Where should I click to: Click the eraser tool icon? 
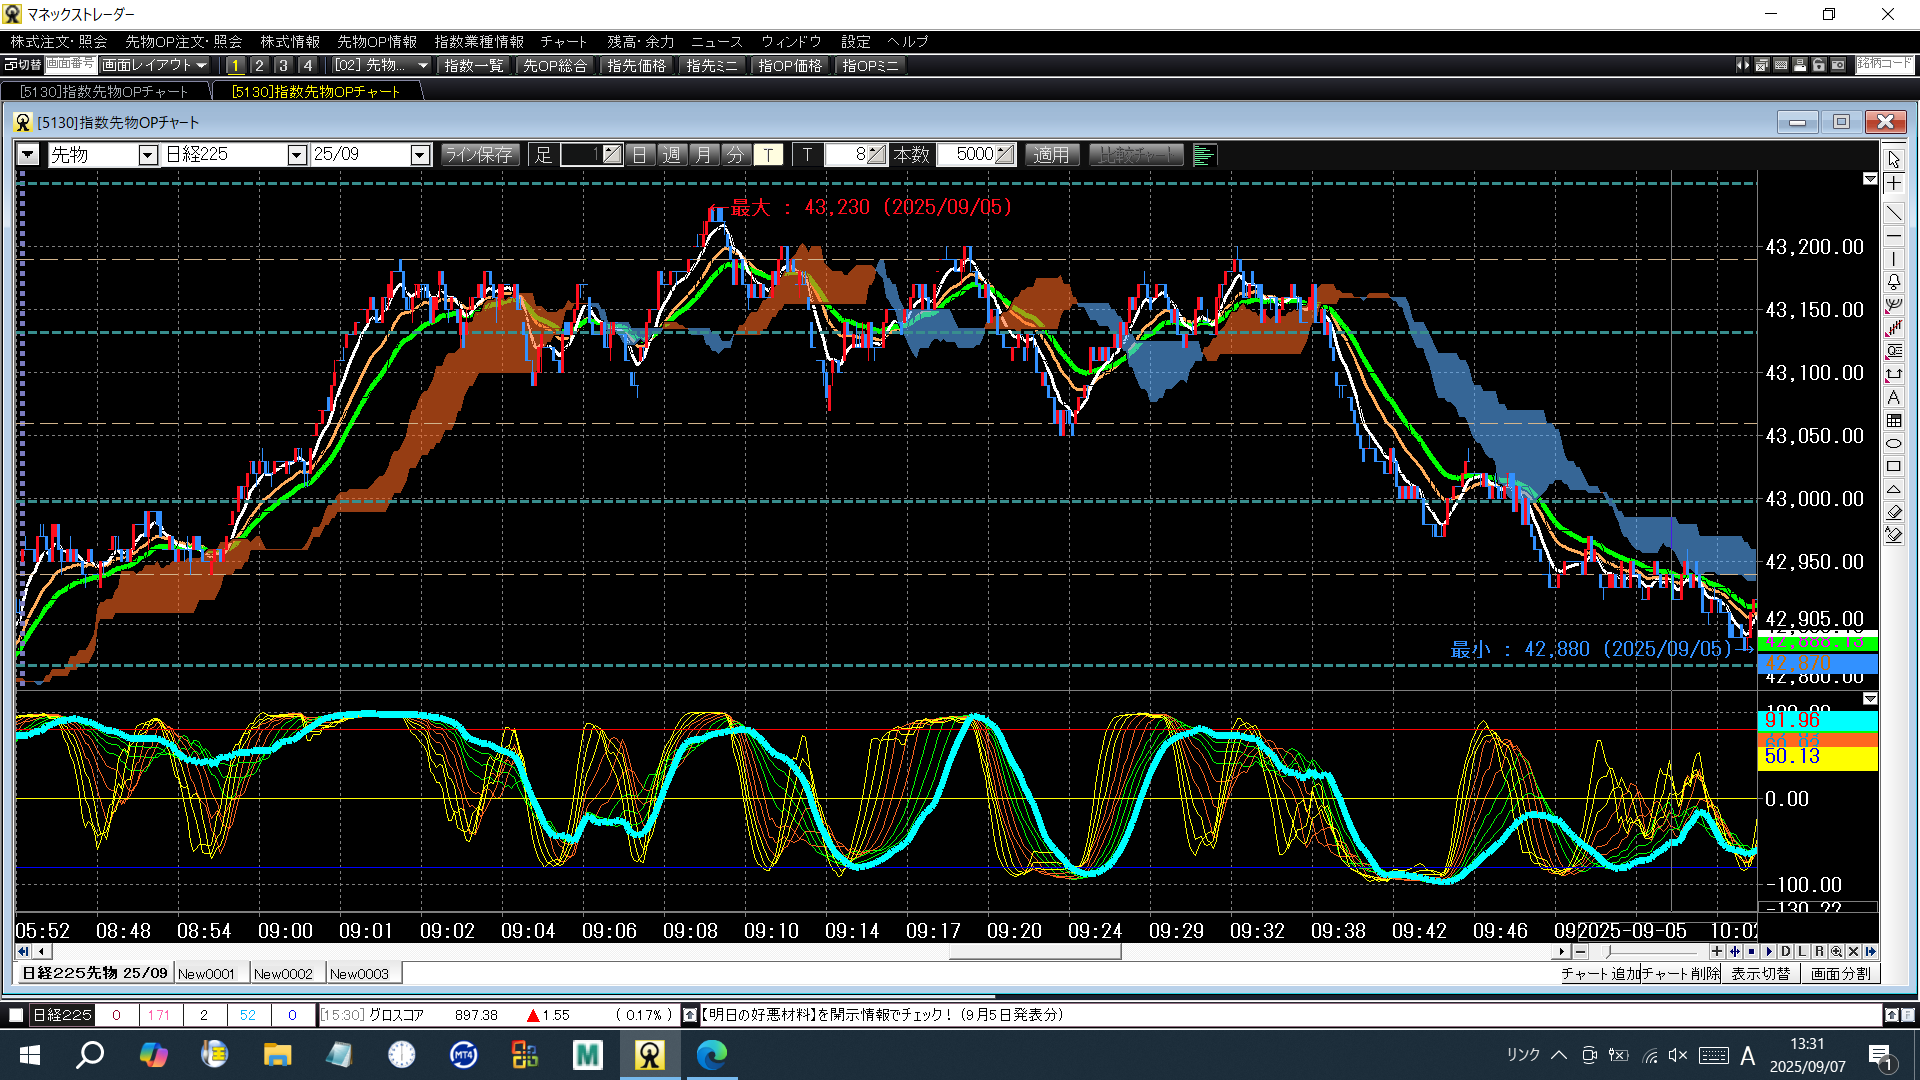click(1894, 512)
